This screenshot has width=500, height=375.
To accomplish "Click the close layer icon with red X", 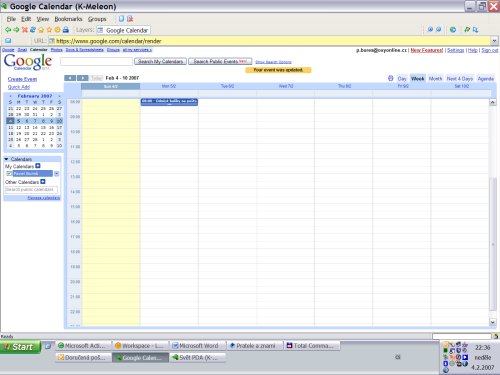I will pos(130,19).
